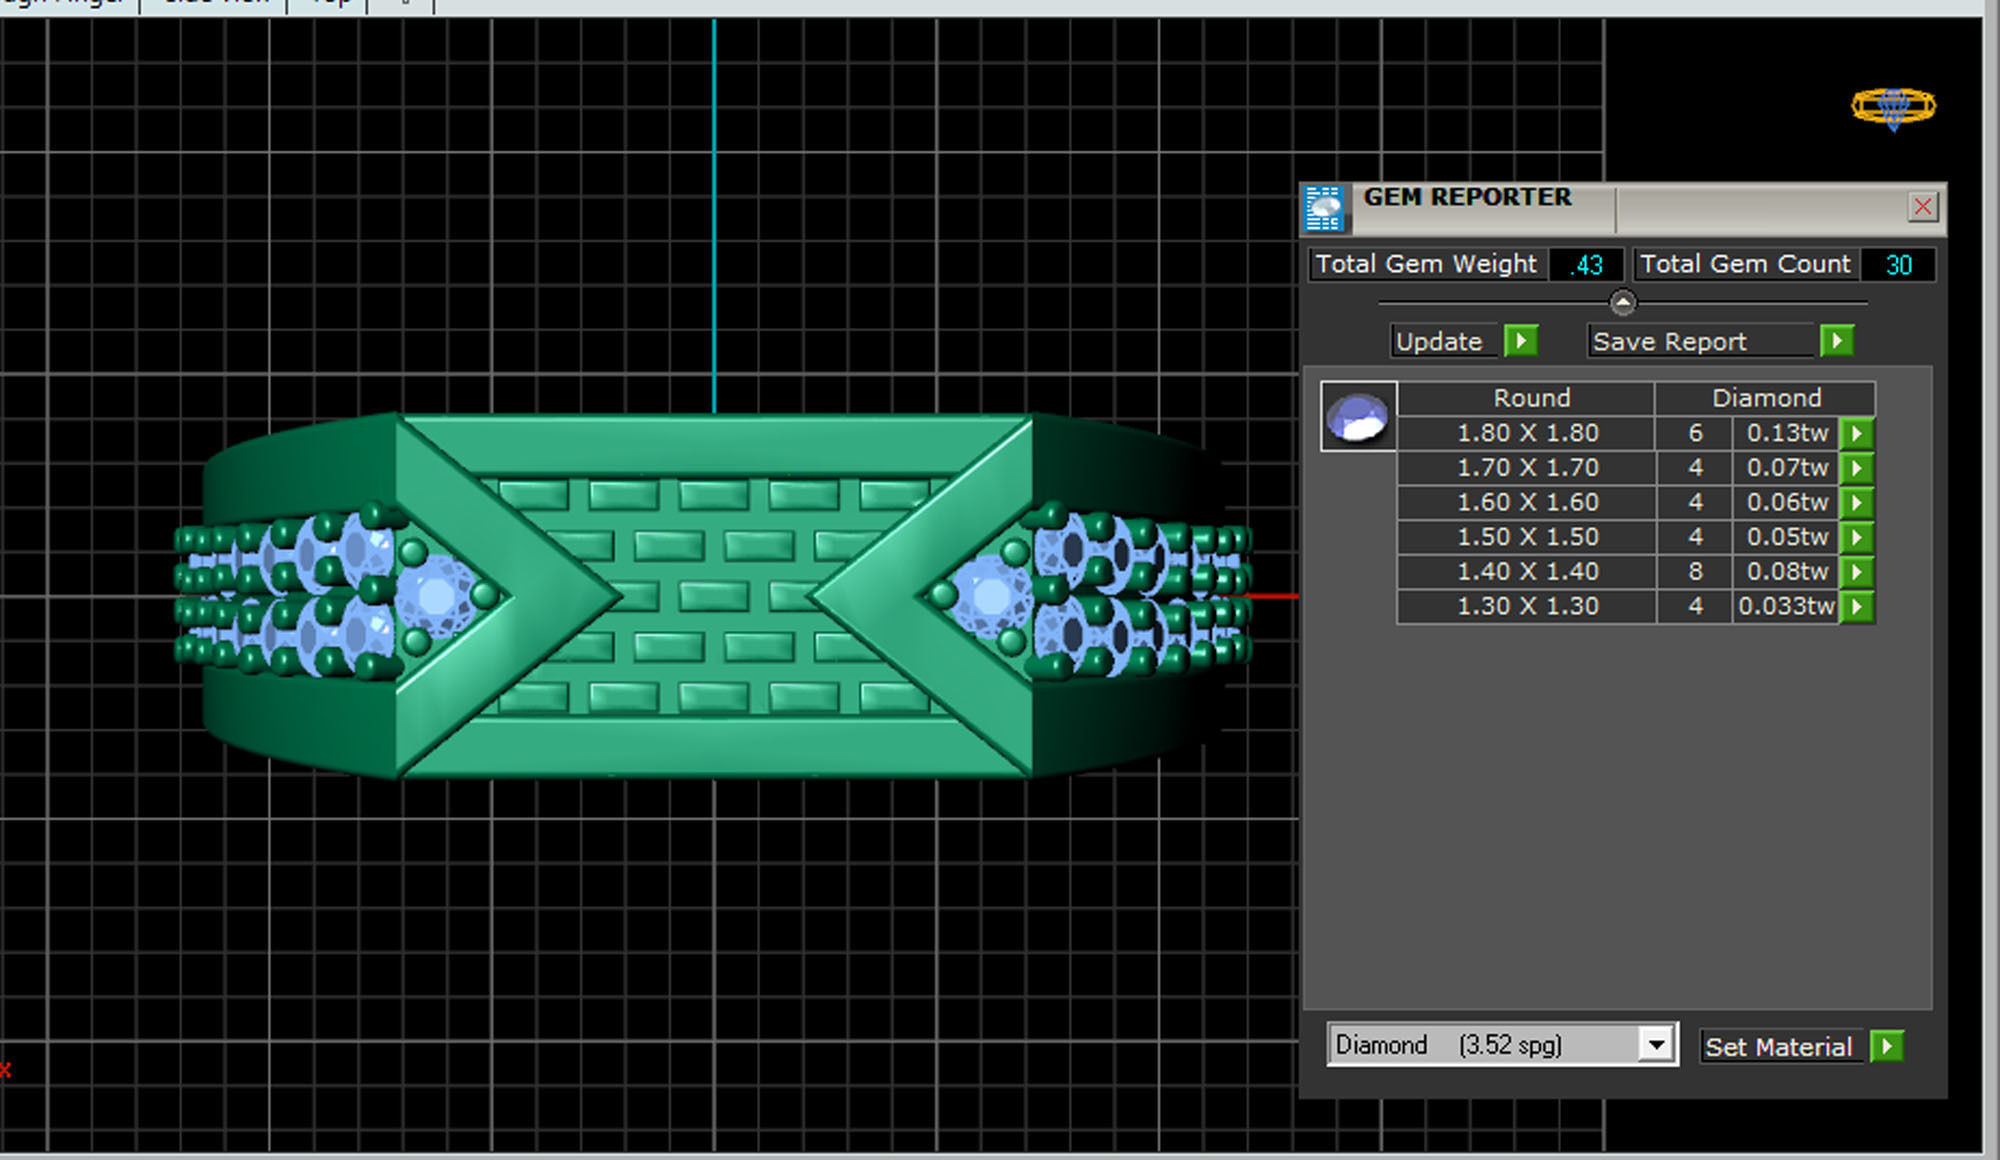The width and height of the screenshot is (2000, 1160).
Task: Click the gold ring gem logo icon
Action: tap(1893, 107)
